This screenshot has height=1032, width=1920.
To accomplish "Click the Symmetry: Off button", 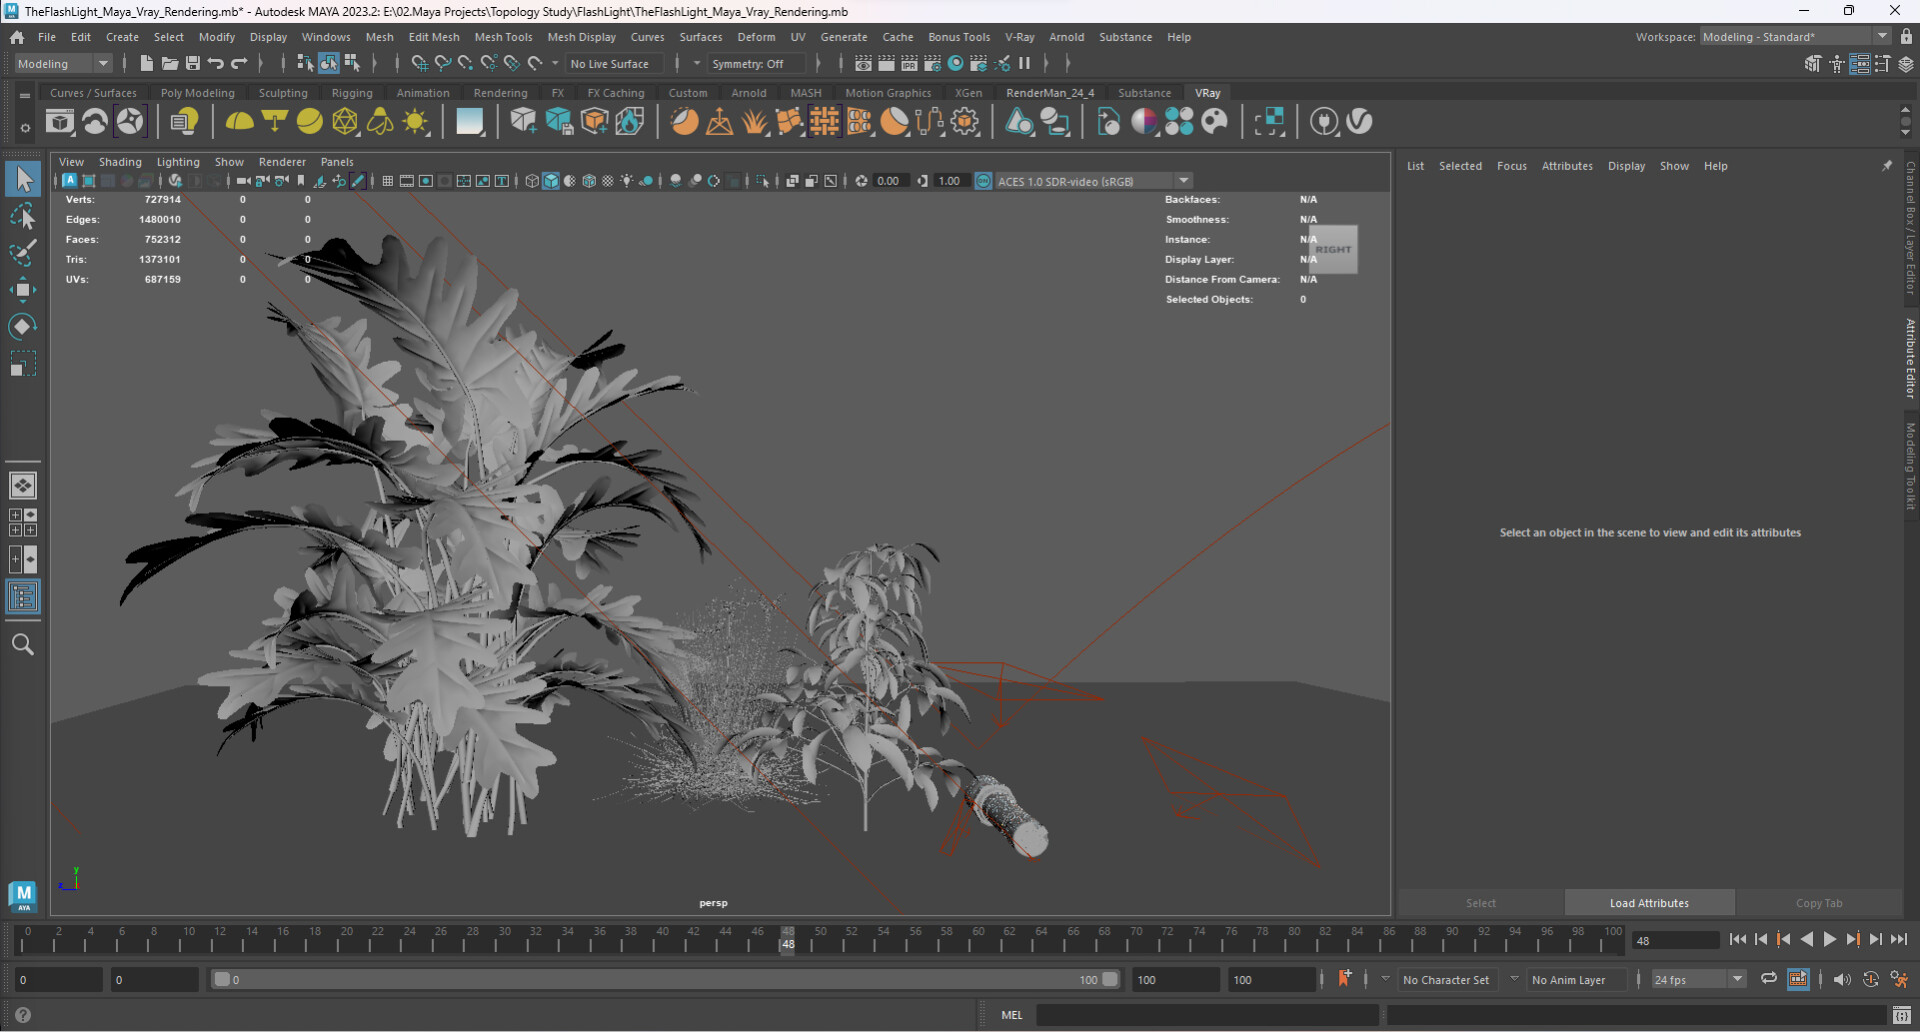I will 747,64.
